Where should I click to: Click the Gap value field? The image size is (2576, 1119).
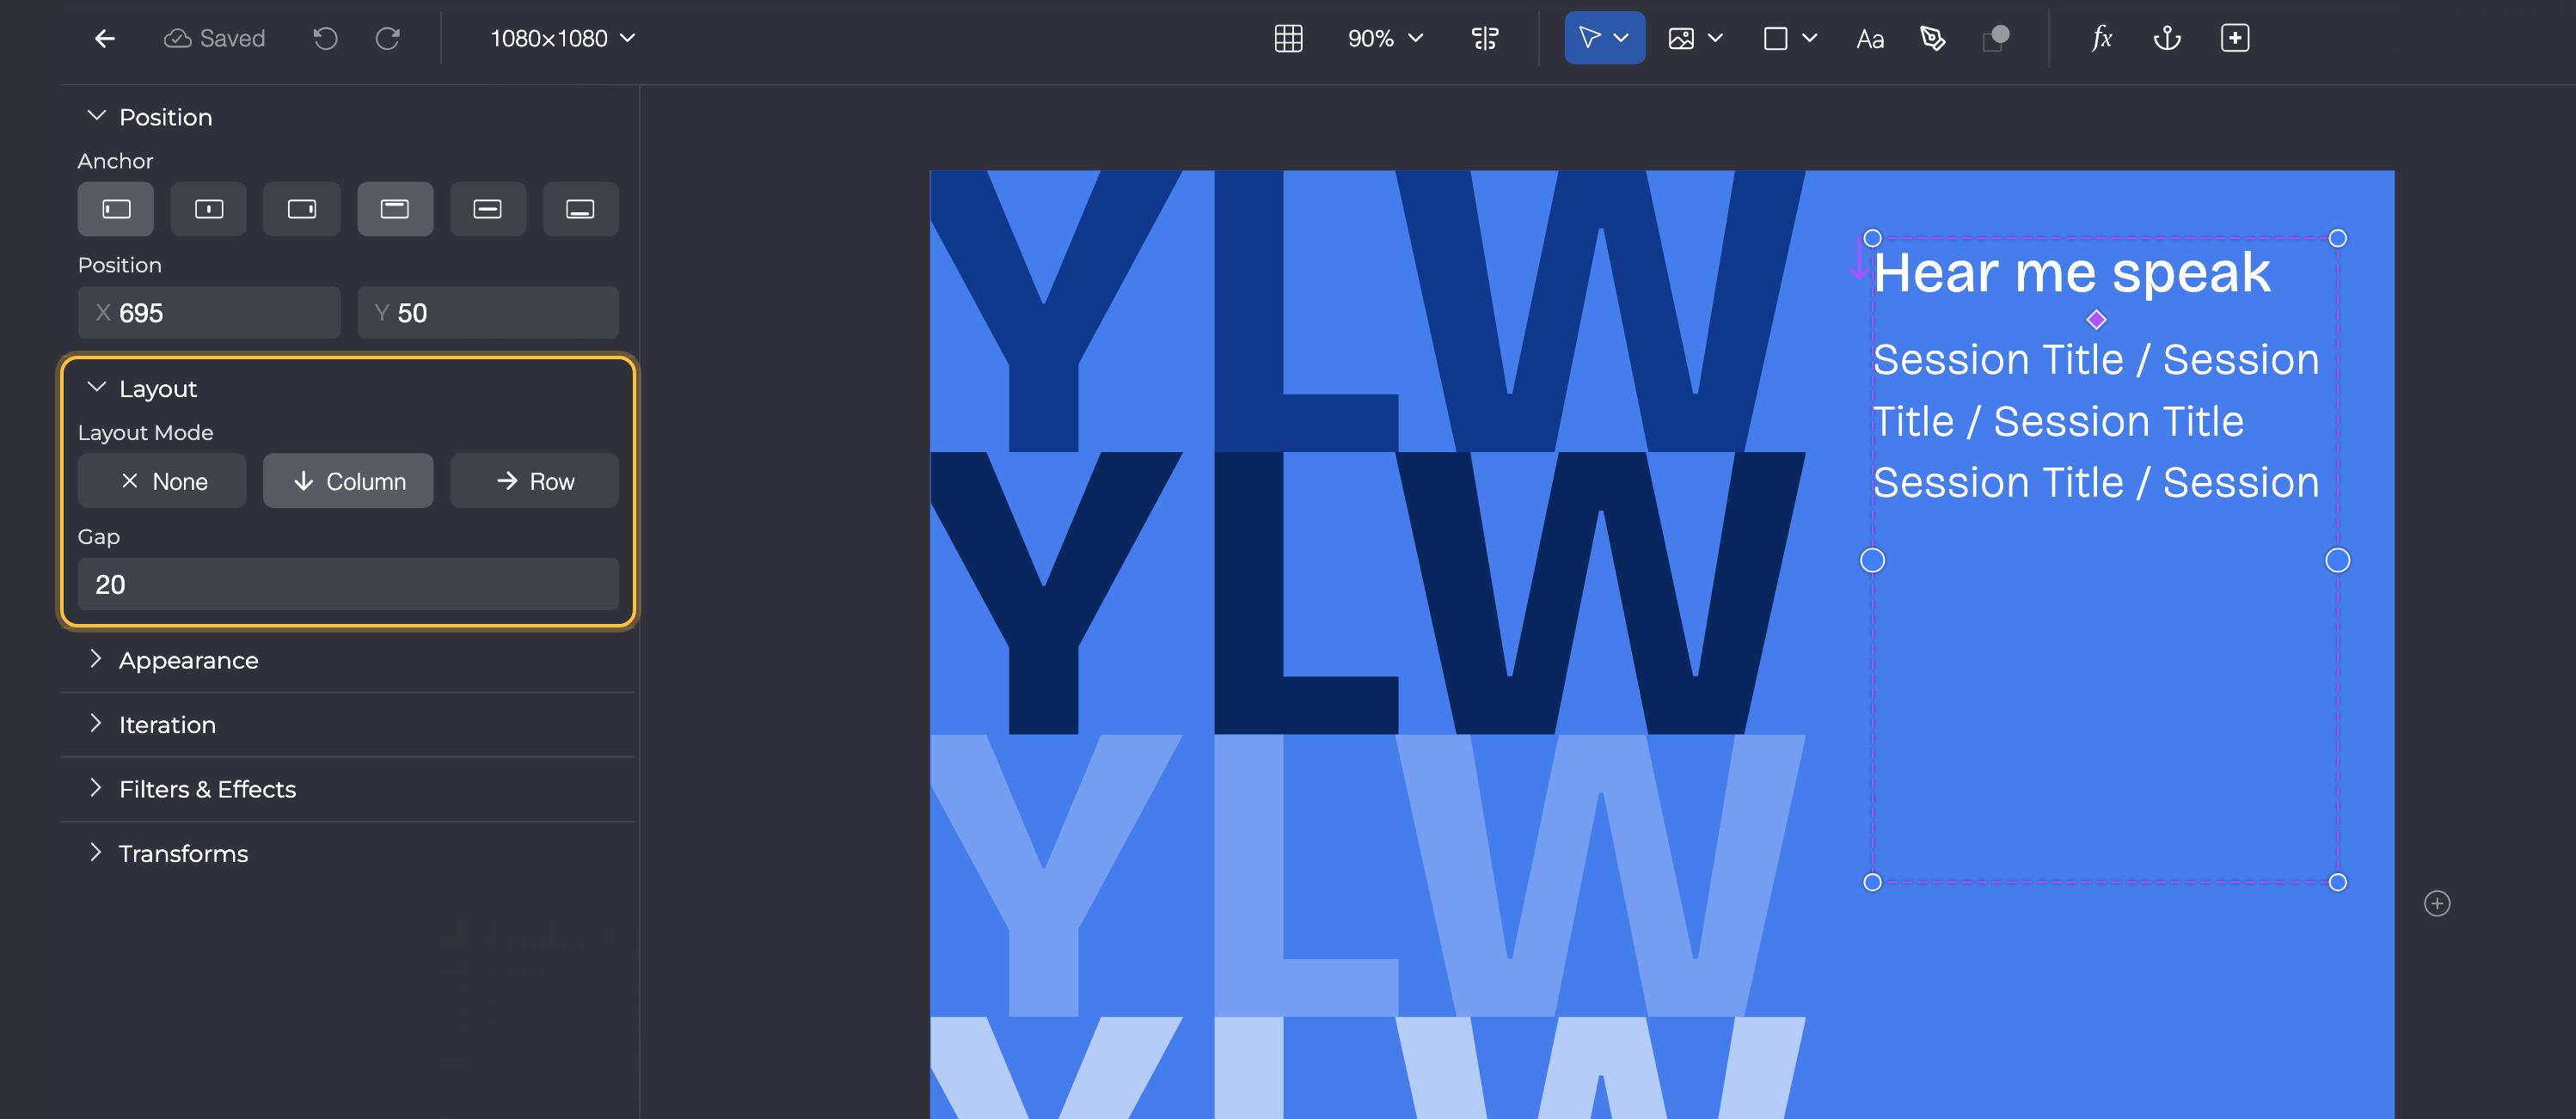point(348,584)
